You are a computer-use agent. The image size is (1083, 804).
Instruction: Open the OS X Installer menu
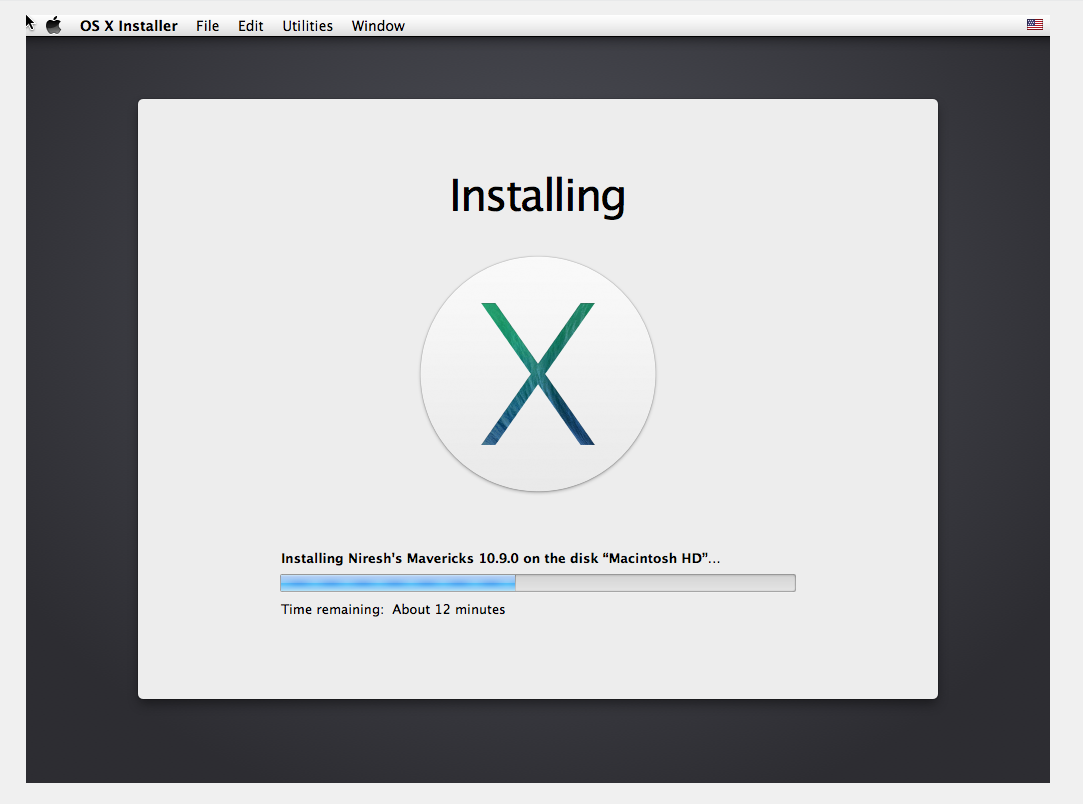click(128, 26)
